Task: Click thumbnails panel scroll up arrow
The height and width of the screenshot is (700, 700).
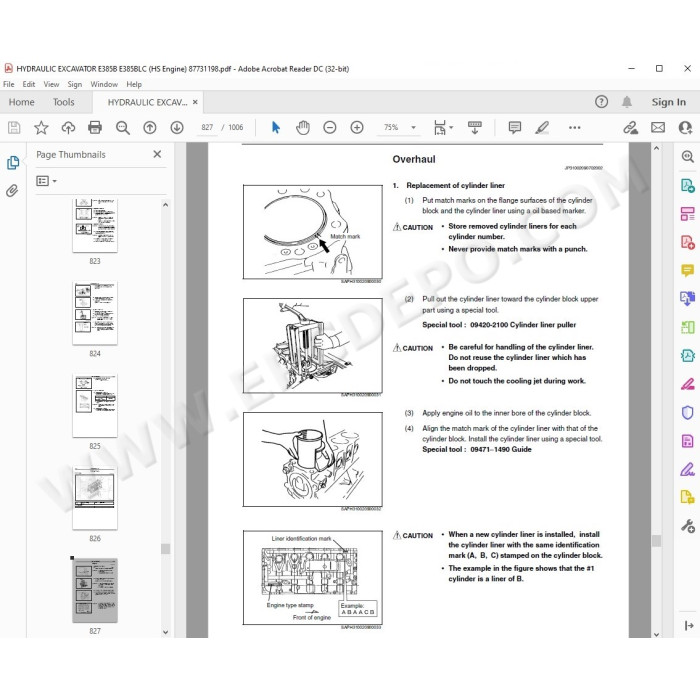Action: tap(166, 205)
